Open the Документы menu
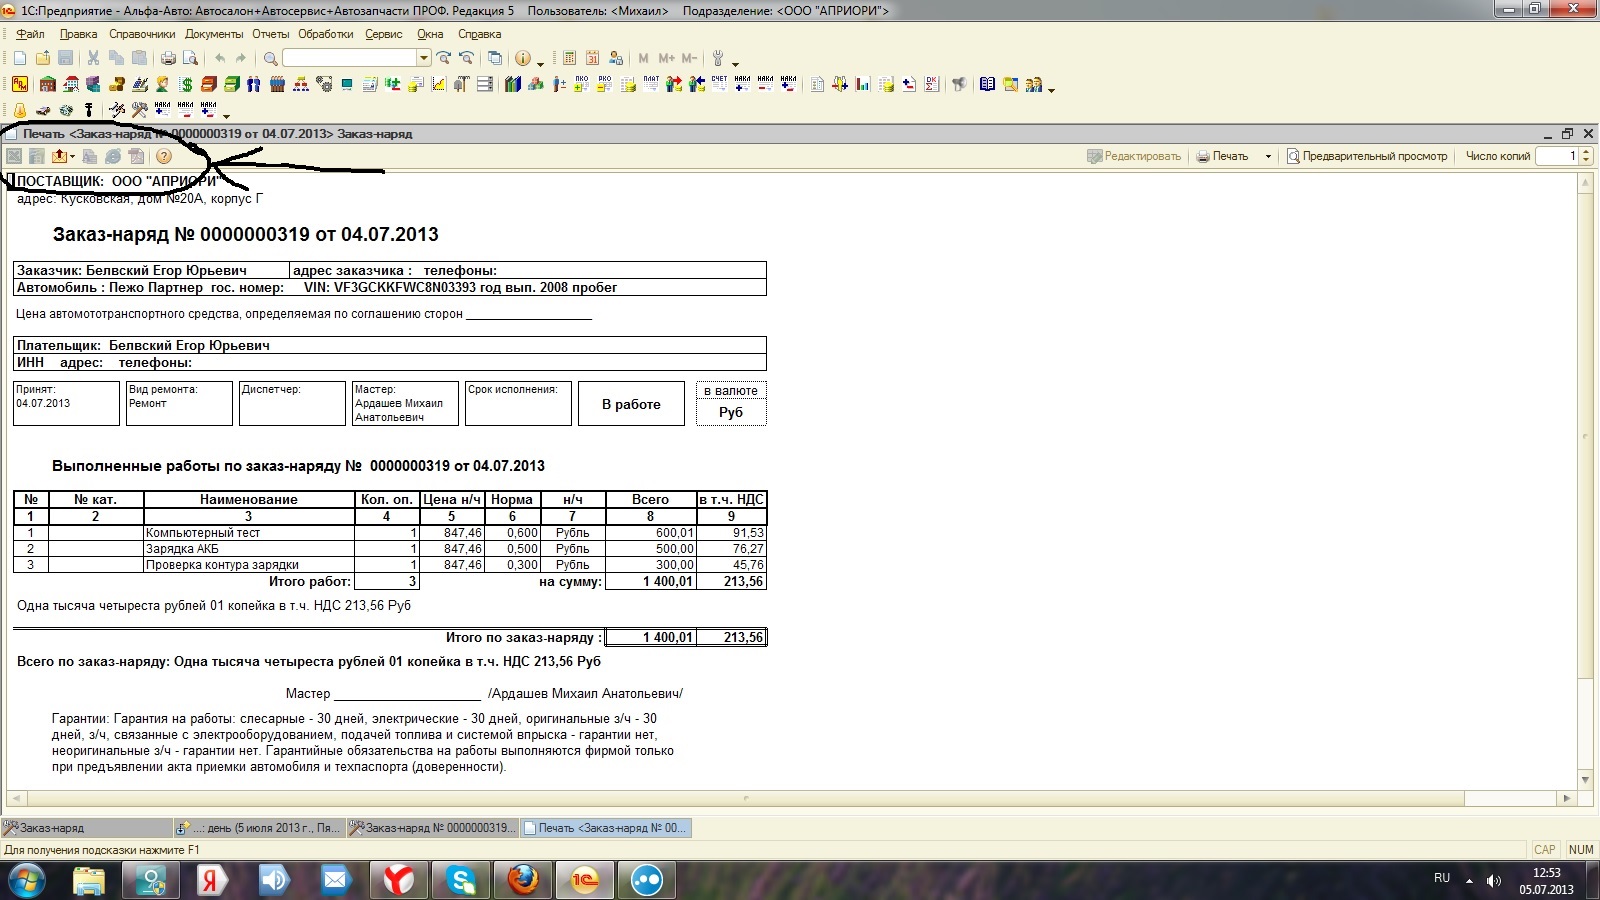1600x900 pixels. point(214,34)
